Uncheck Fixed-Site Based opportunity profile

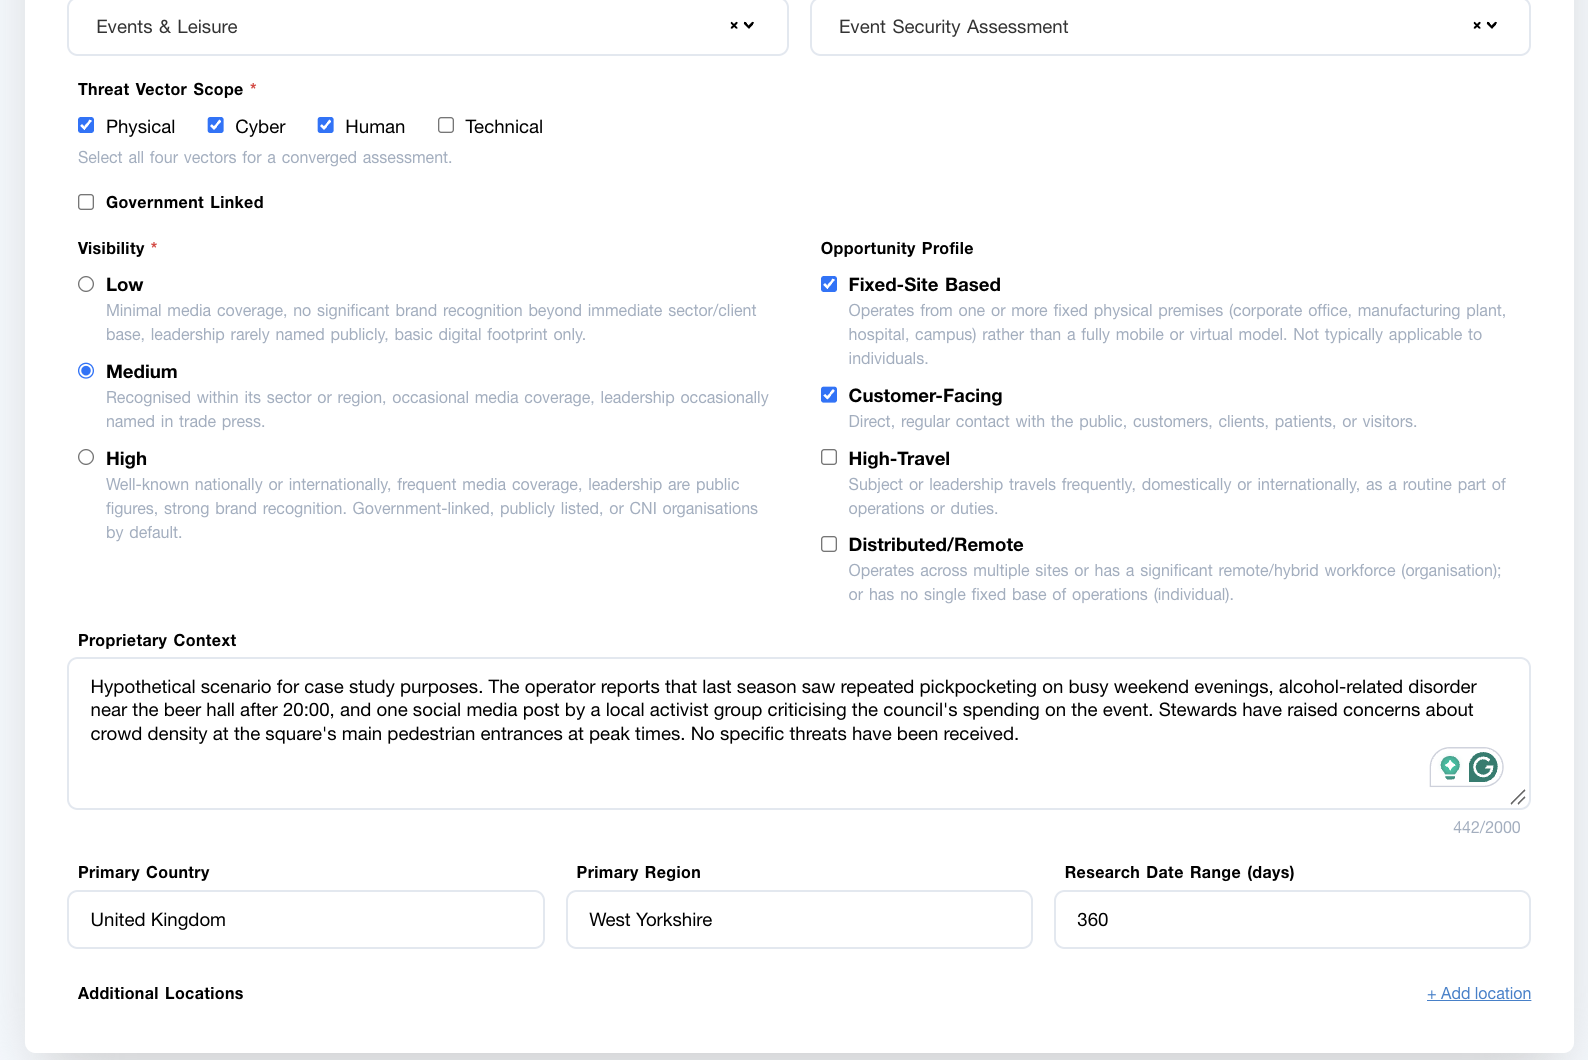829,284
